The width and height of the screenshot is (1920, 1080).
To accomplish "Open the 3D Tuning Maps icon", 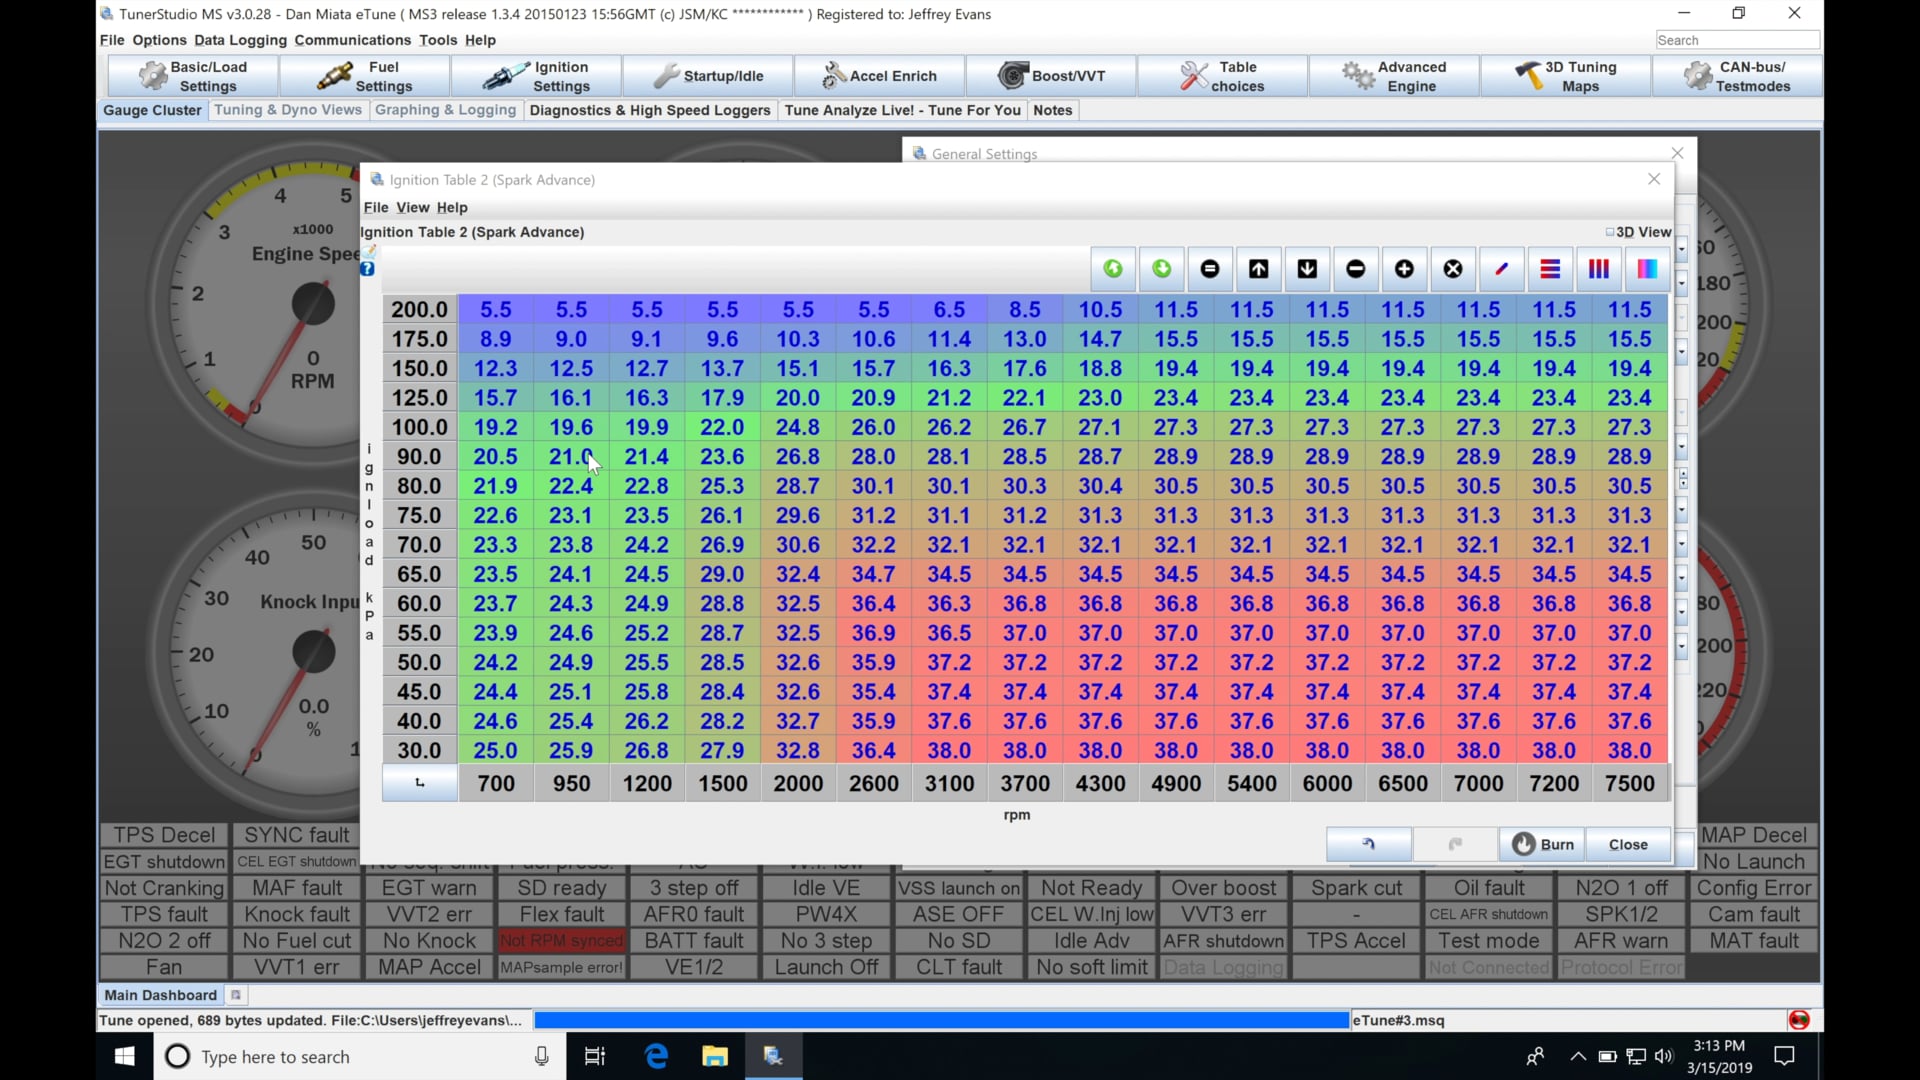I will point(1567,75).
